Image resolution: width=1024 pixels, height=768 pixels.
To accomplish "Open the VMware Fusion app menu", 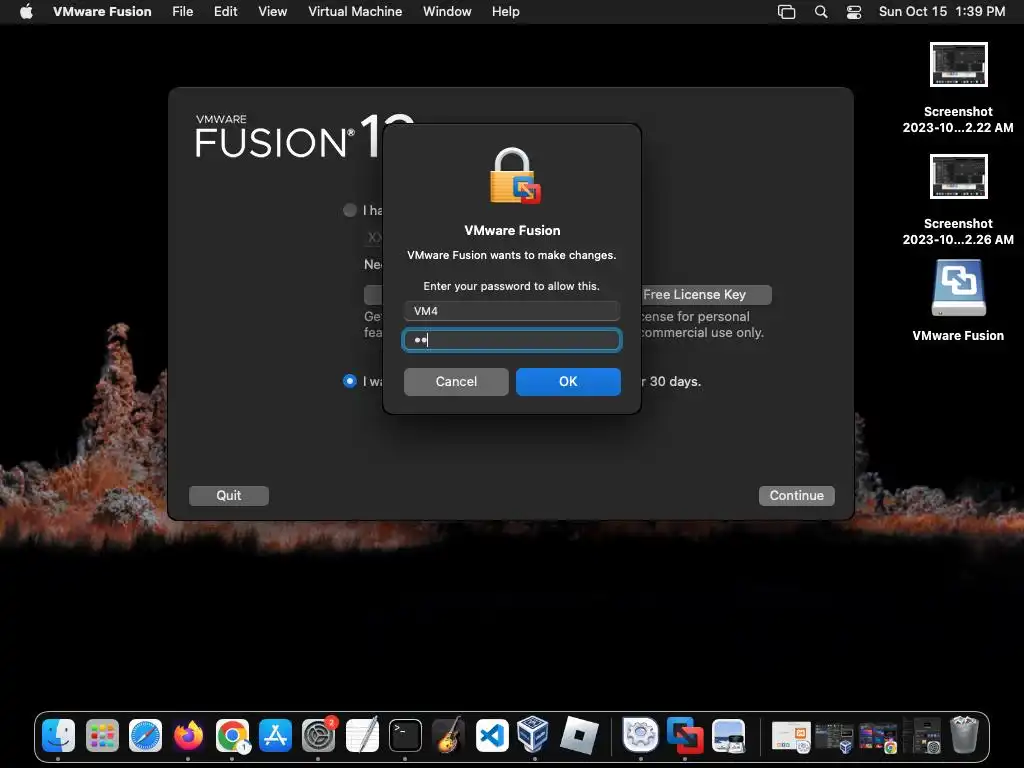I will pyautogui.click(x=102, y=11).
